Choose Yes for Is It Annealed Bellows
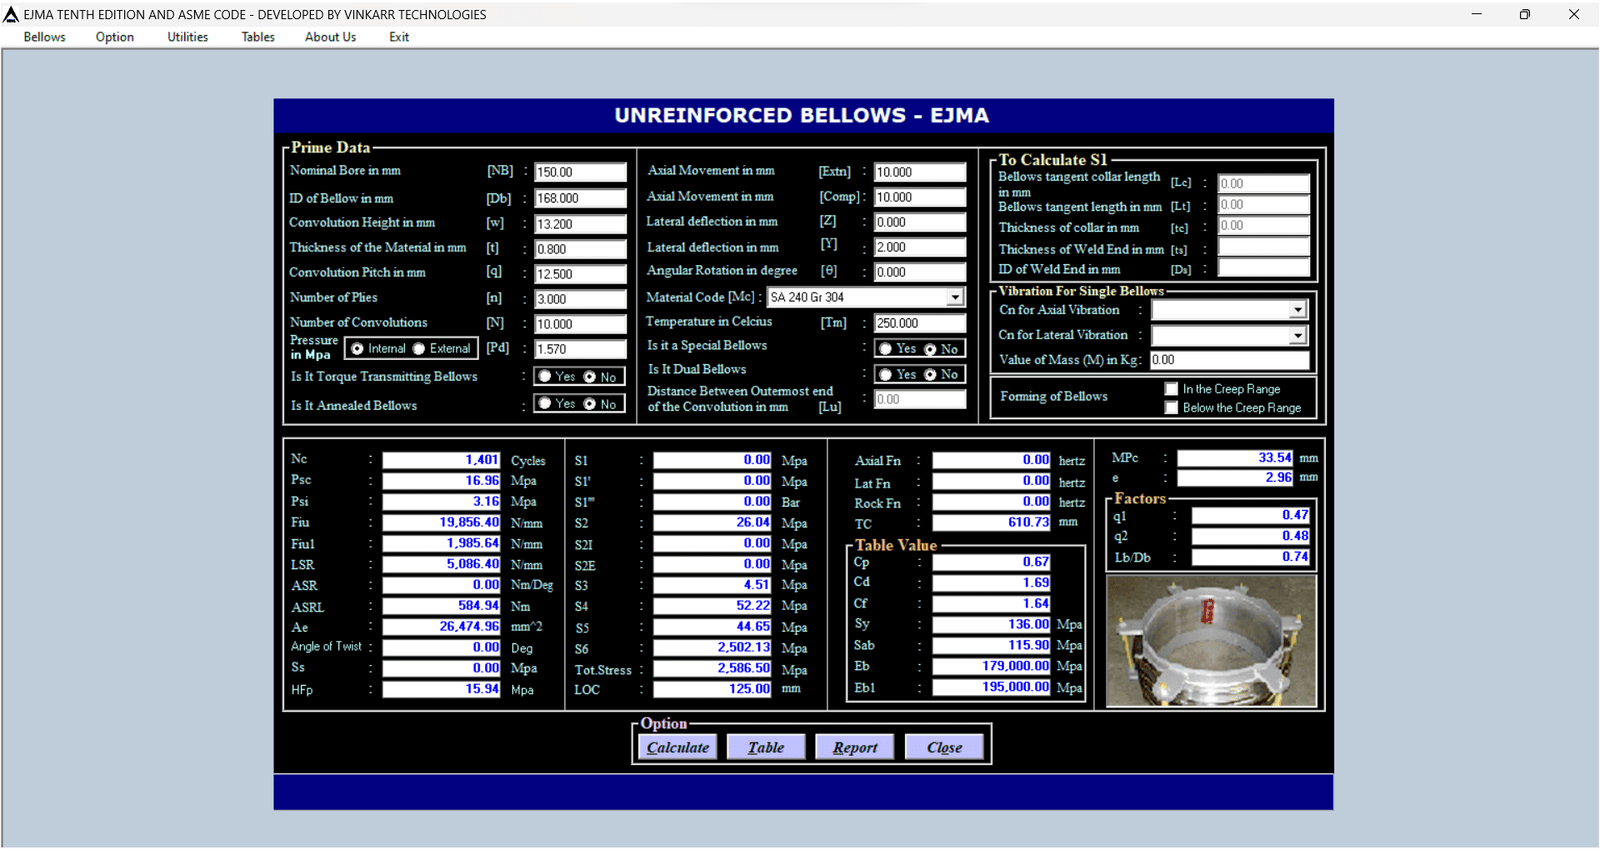The image size is (1600, 850). (x=545, y=404)
